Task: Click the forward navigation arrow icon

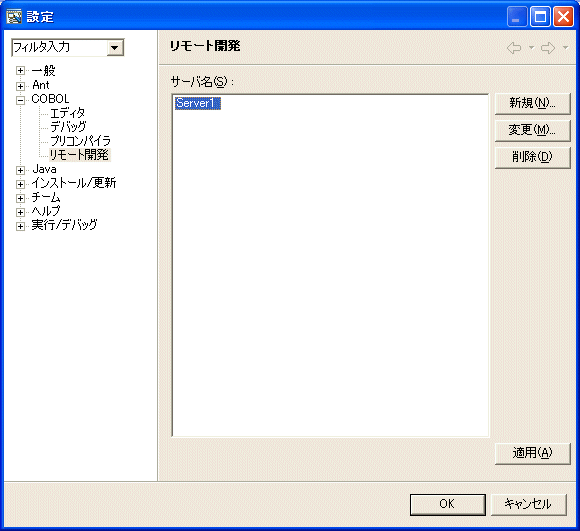Action: [548, 48]
